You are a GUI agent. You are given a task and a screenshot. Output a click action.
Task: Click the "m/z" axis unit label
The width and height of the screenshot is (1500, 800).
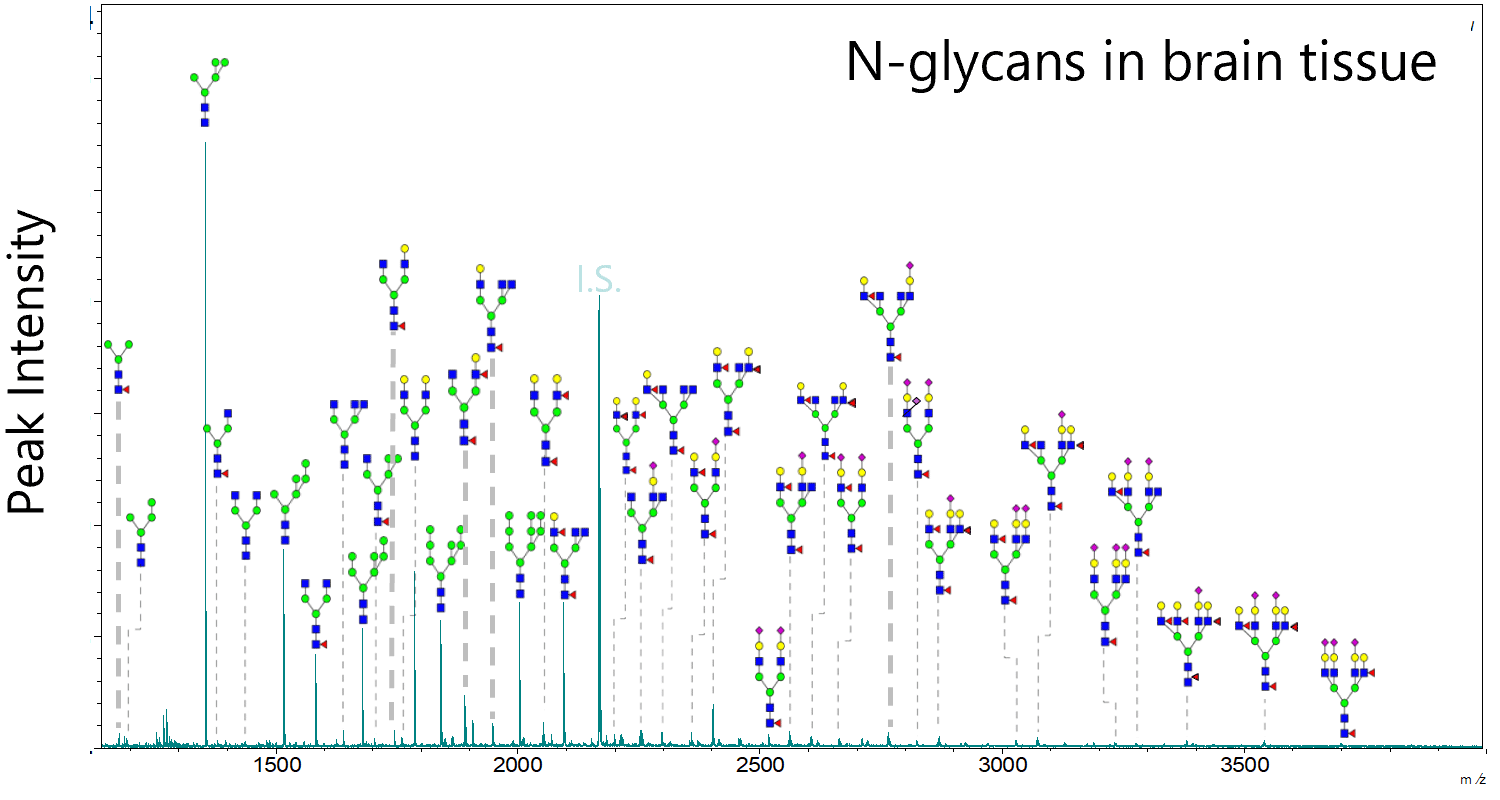click(x=1472, y=779)
